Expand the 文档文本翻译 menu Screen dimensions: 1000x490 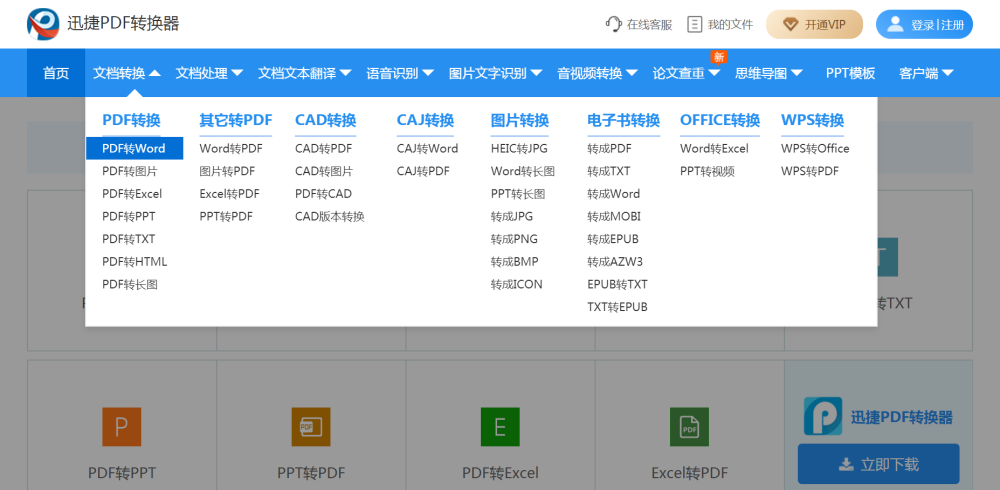coord(305,73)
